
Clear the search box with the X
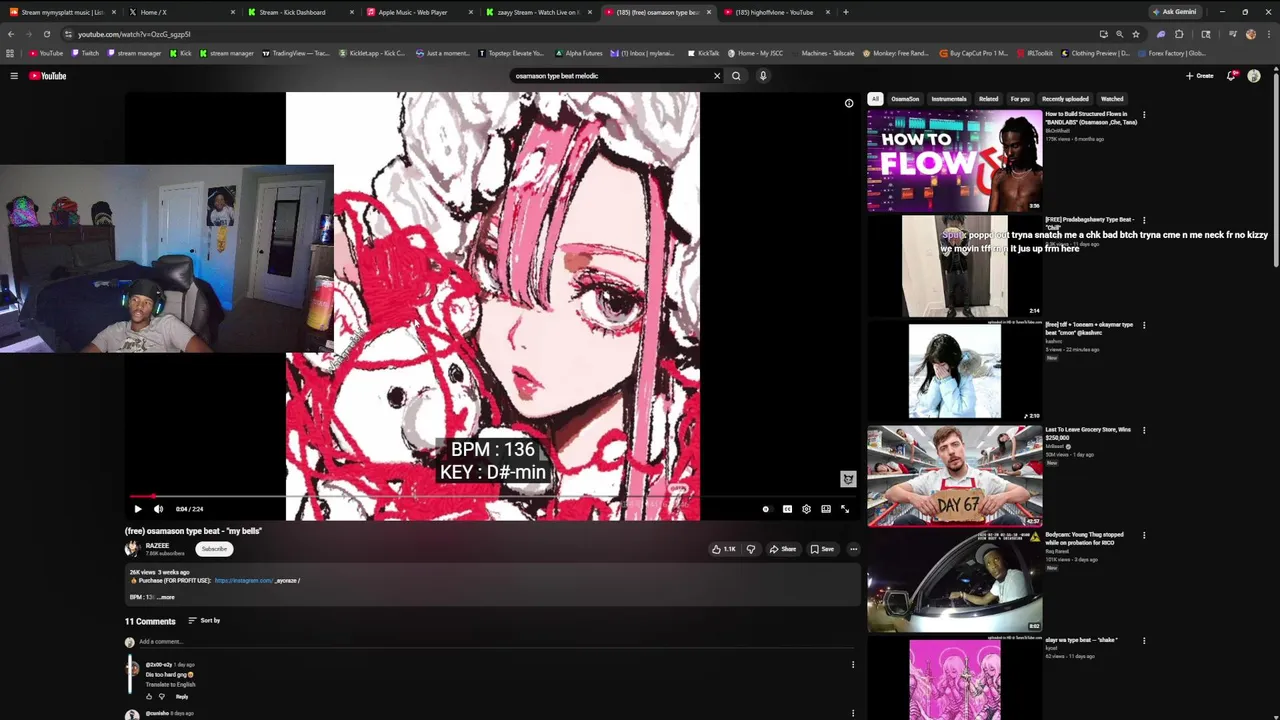point(716,76)
